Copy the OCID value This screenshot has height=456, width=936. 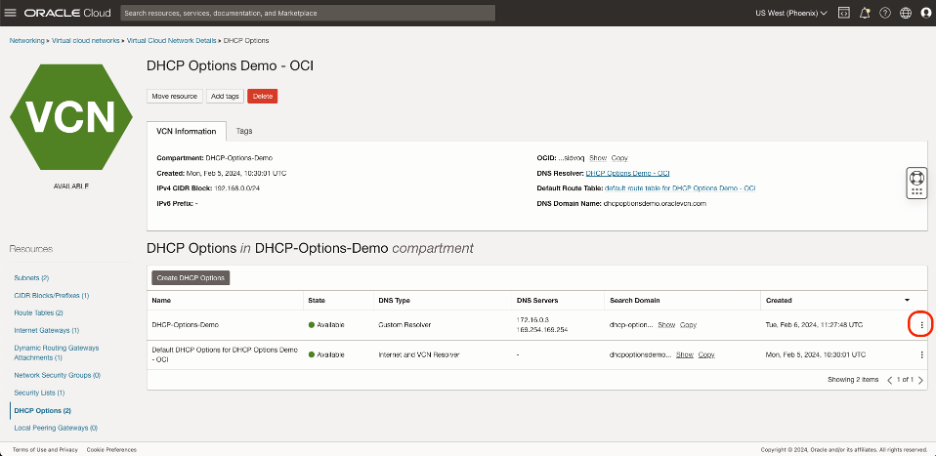point(620,158)
